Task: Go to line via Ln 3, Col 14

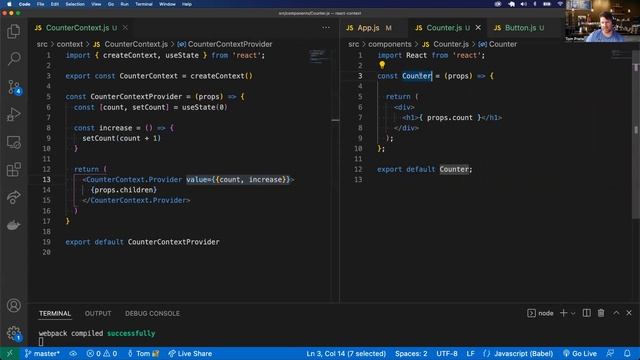Action: [346, 353]
